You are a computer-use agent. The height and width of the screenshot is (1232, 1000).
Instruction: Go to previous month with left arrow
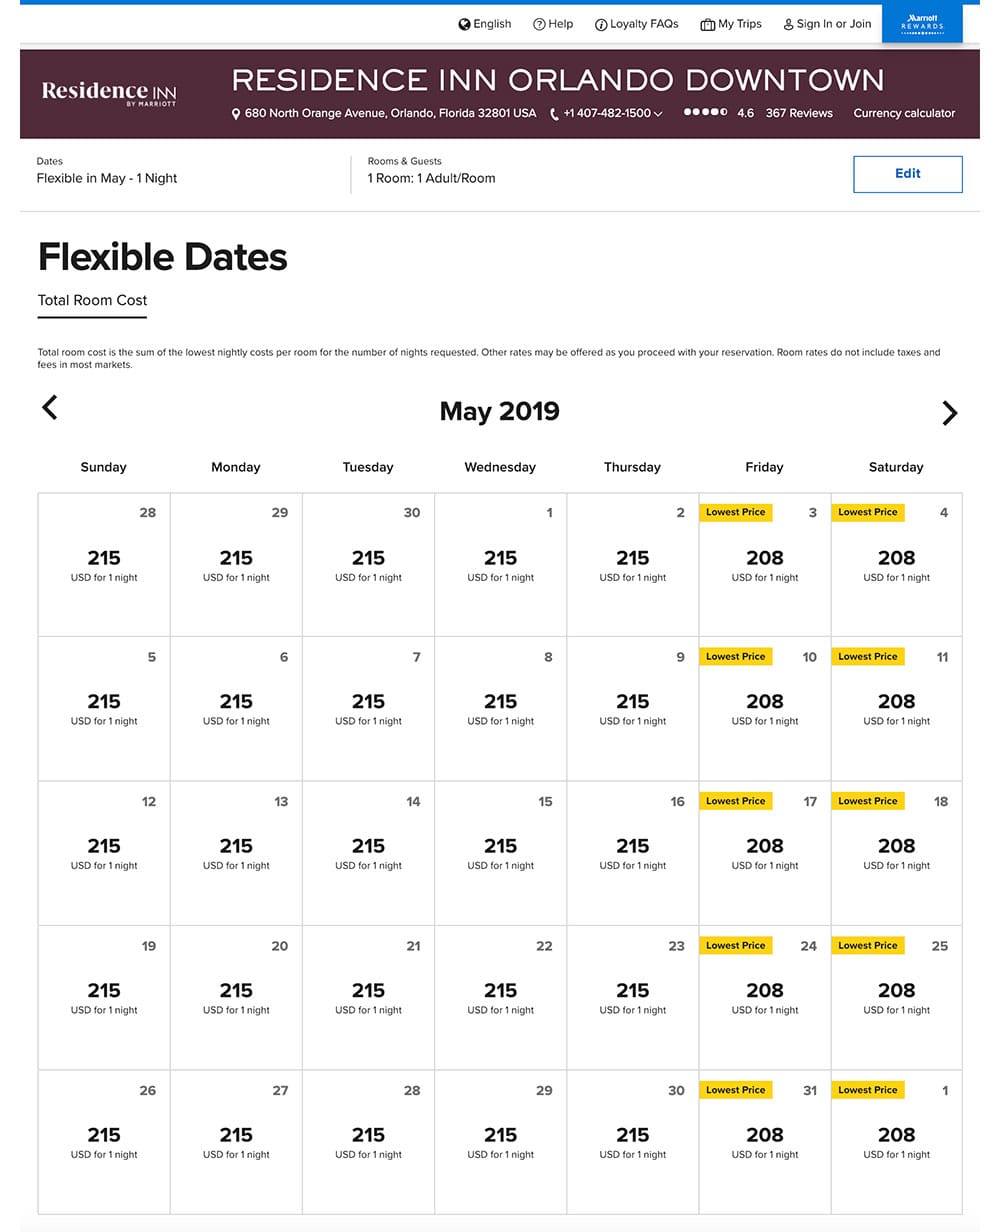pos(49,408)
